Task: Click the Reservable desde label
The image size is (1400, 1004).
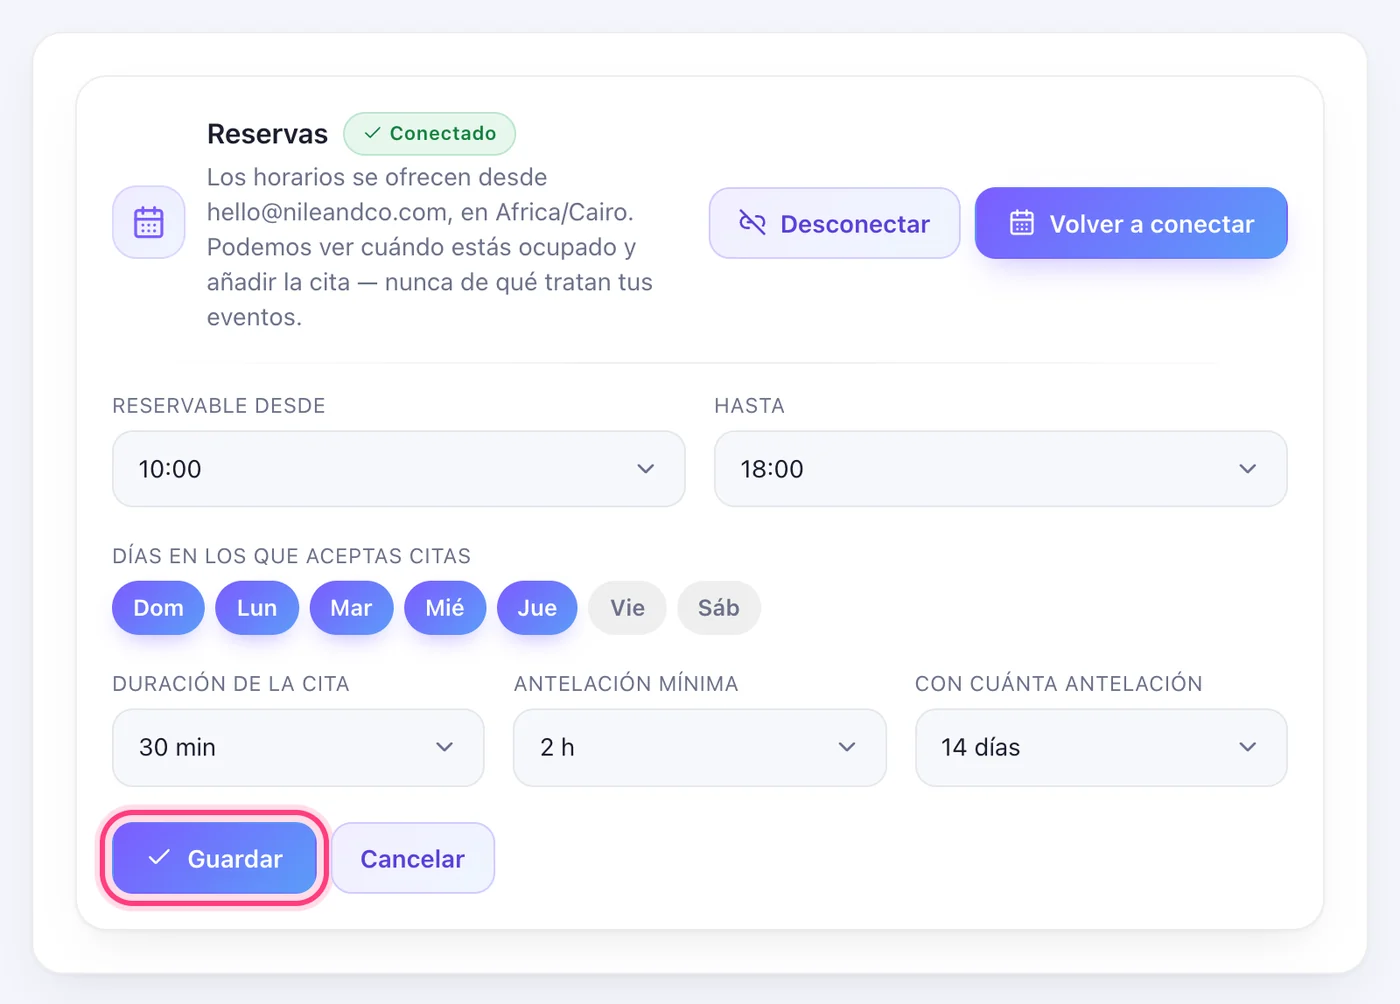Action: (x=219, y=406)
